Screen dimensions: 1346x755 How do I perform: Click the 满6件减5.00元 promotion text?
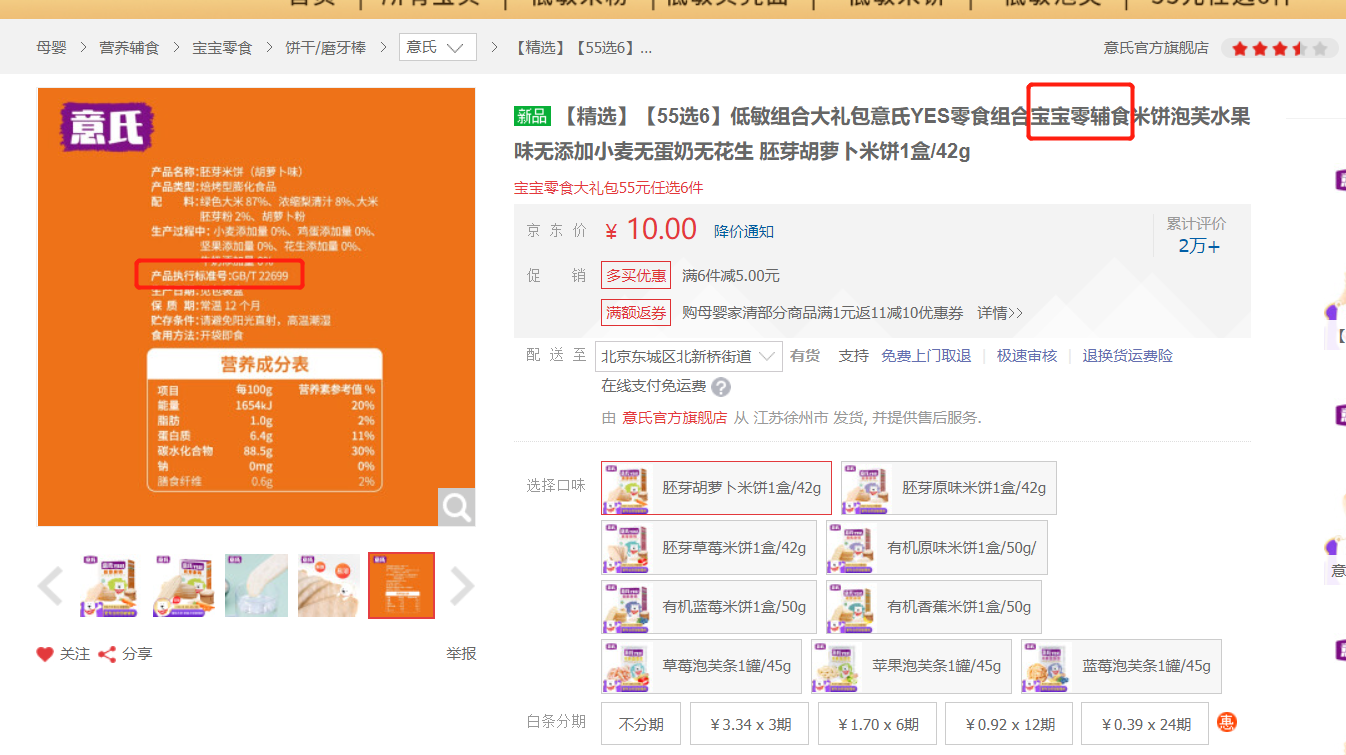coord(731,275)
